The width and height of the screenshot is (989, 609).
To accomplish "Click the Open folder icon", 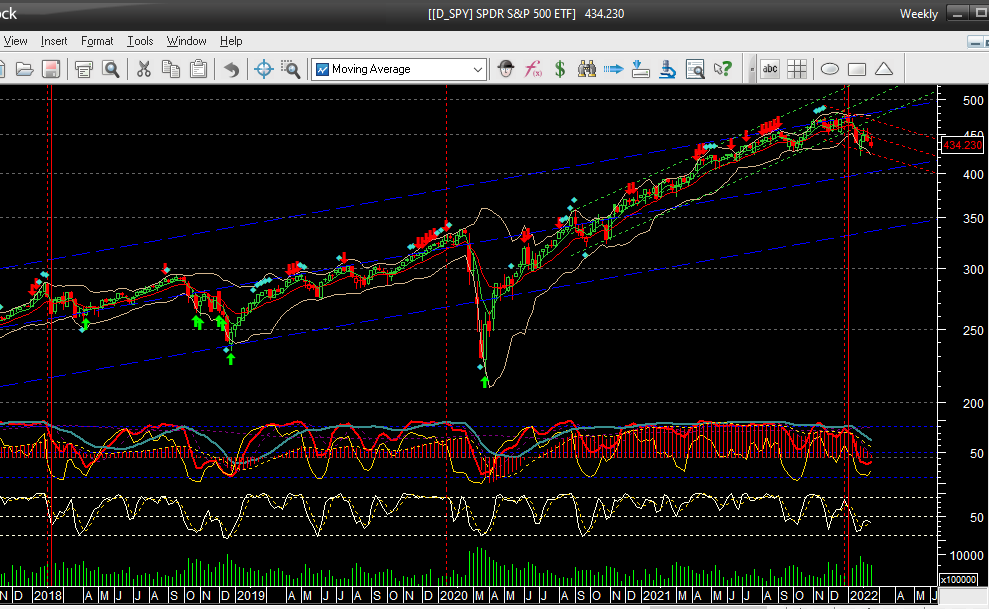I will coord(25,69).
